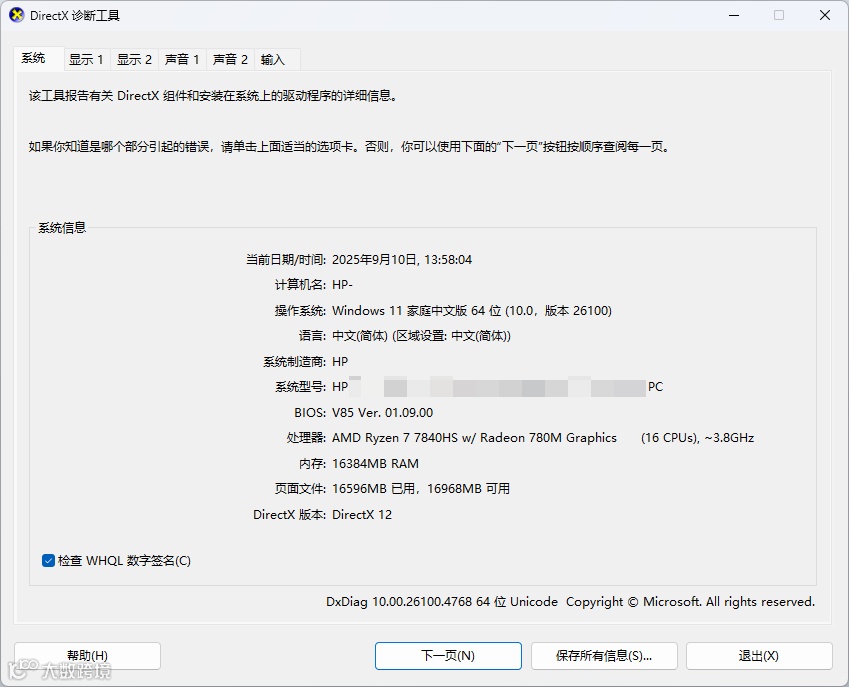Click the 页面文件 label
The width and height of the screenshot is (849, 687).
click(x=300, y=489)
